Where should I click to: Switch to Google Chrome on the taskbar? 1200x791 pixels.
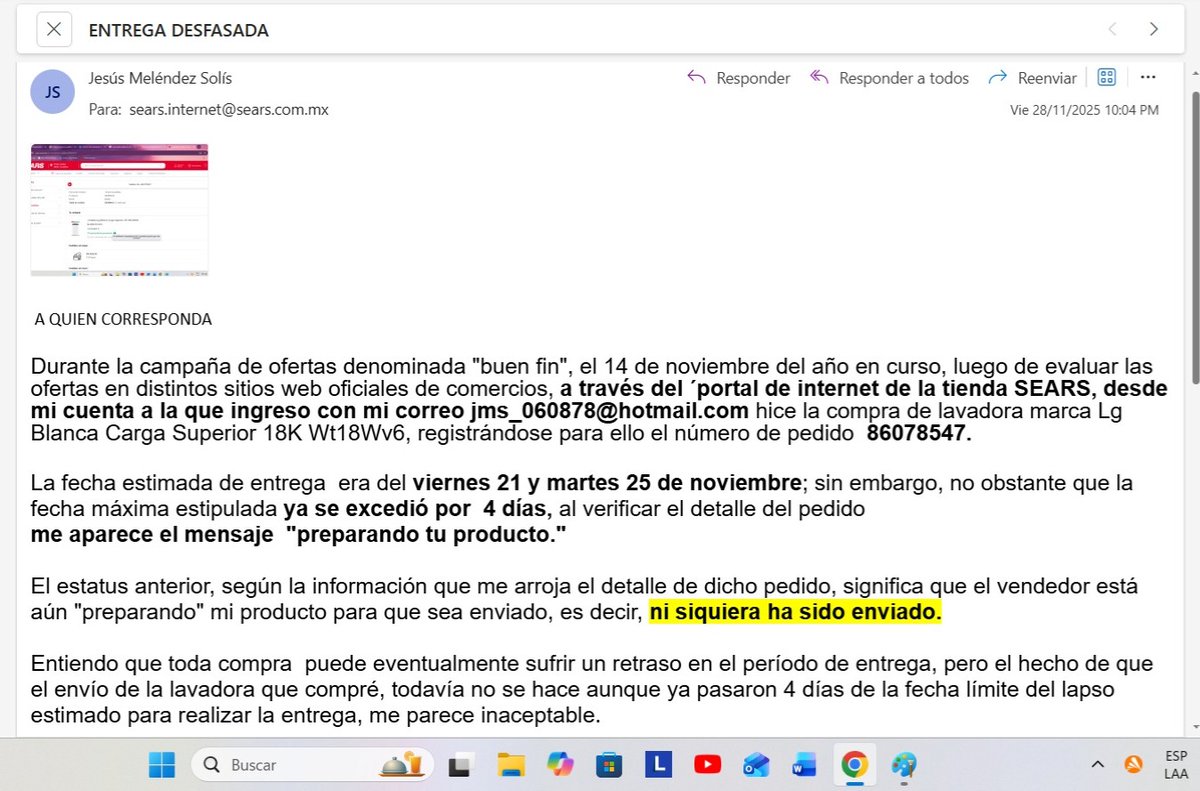tap(854, 765)
